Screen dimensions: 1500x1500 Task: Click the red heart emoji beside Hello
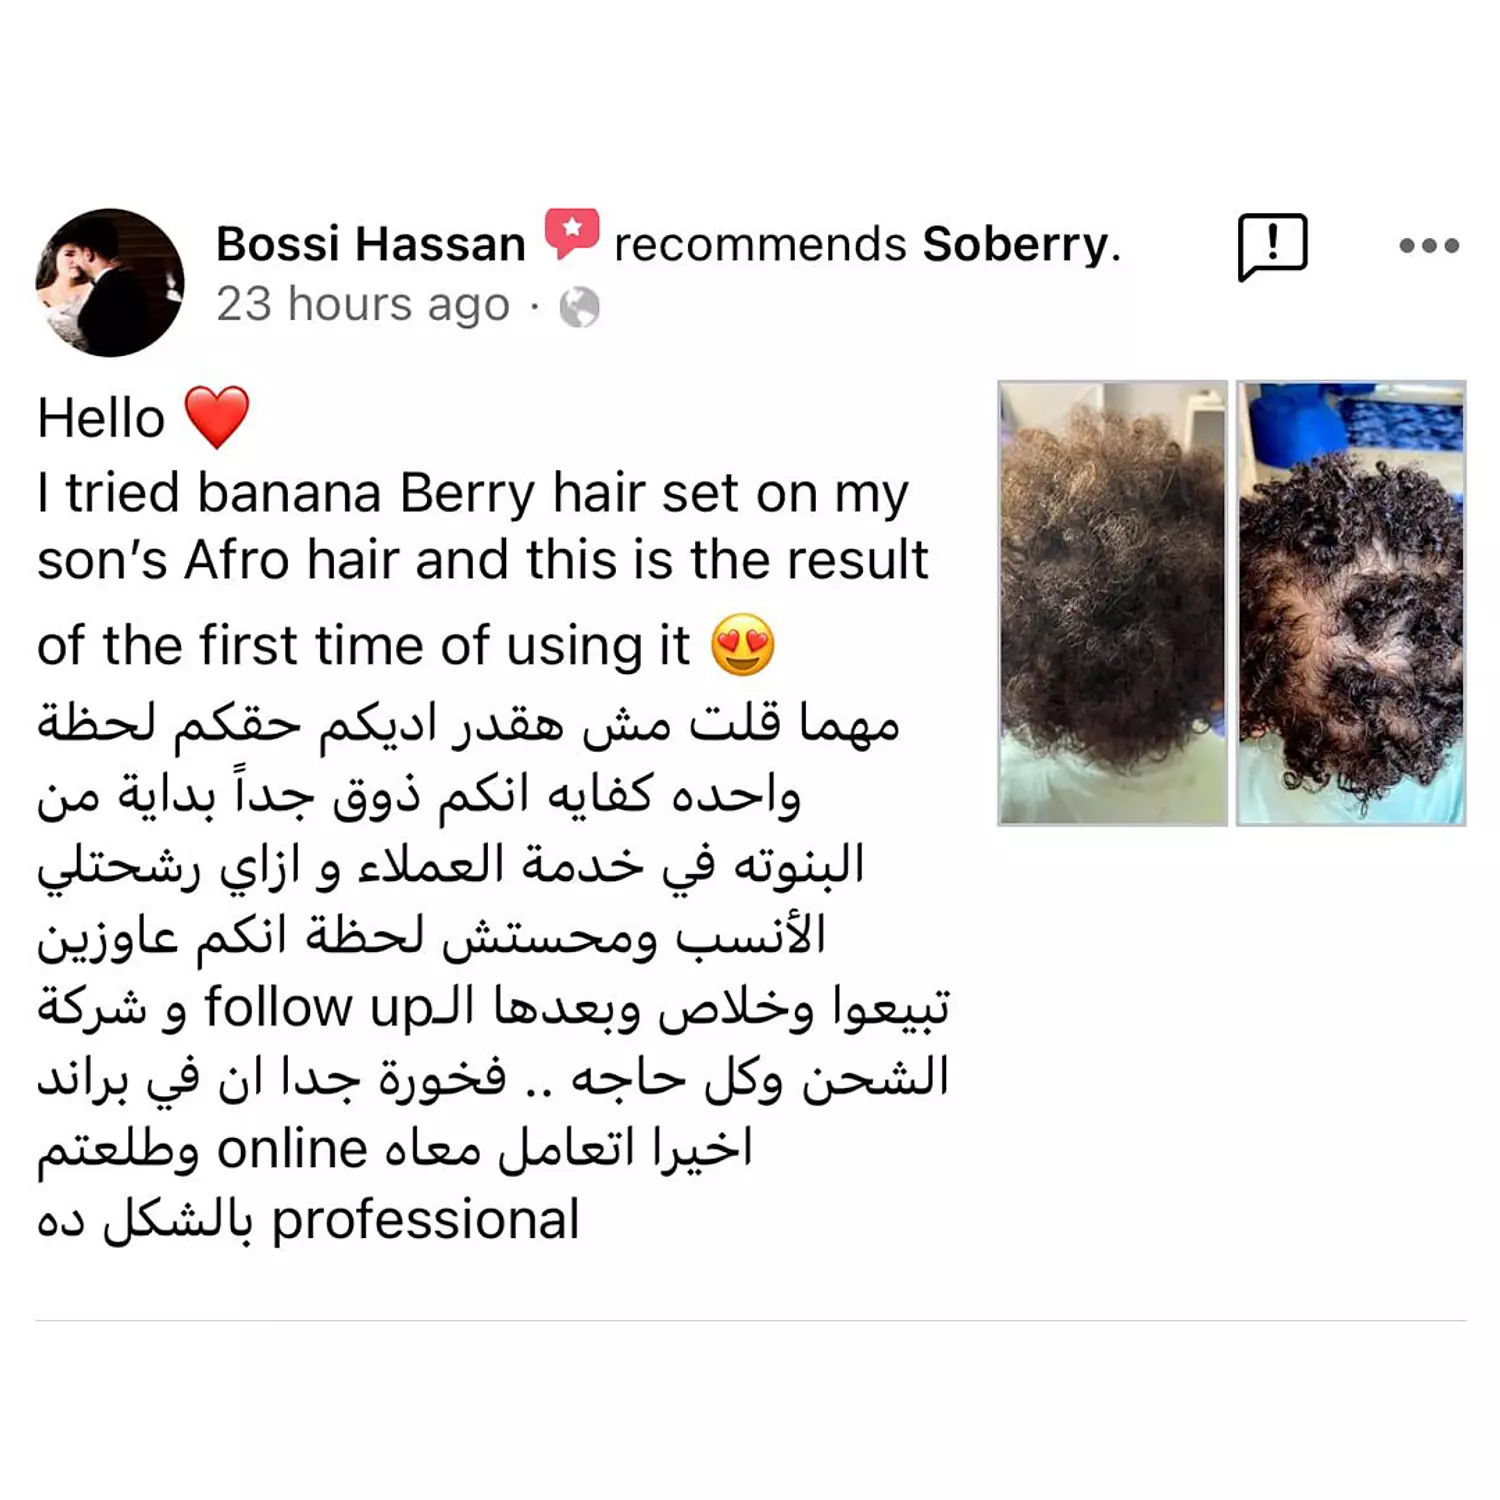[217, 417]
